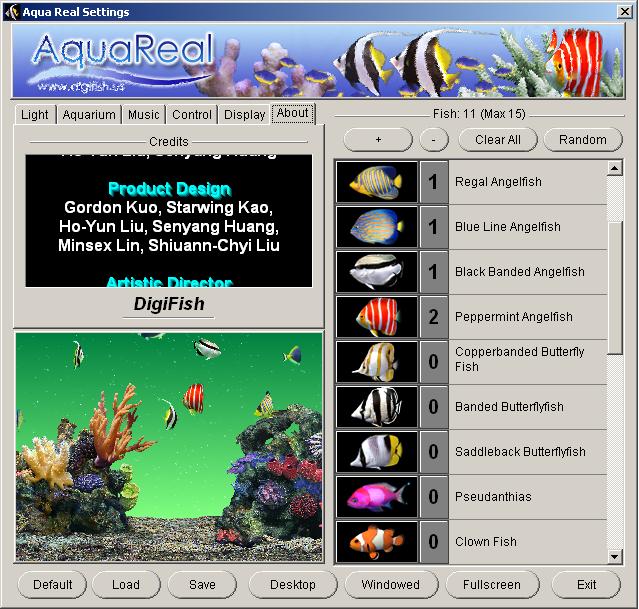639x609 pixels.
Task: Click the AquaReal banner image
Action: click(x=318, y=60)
